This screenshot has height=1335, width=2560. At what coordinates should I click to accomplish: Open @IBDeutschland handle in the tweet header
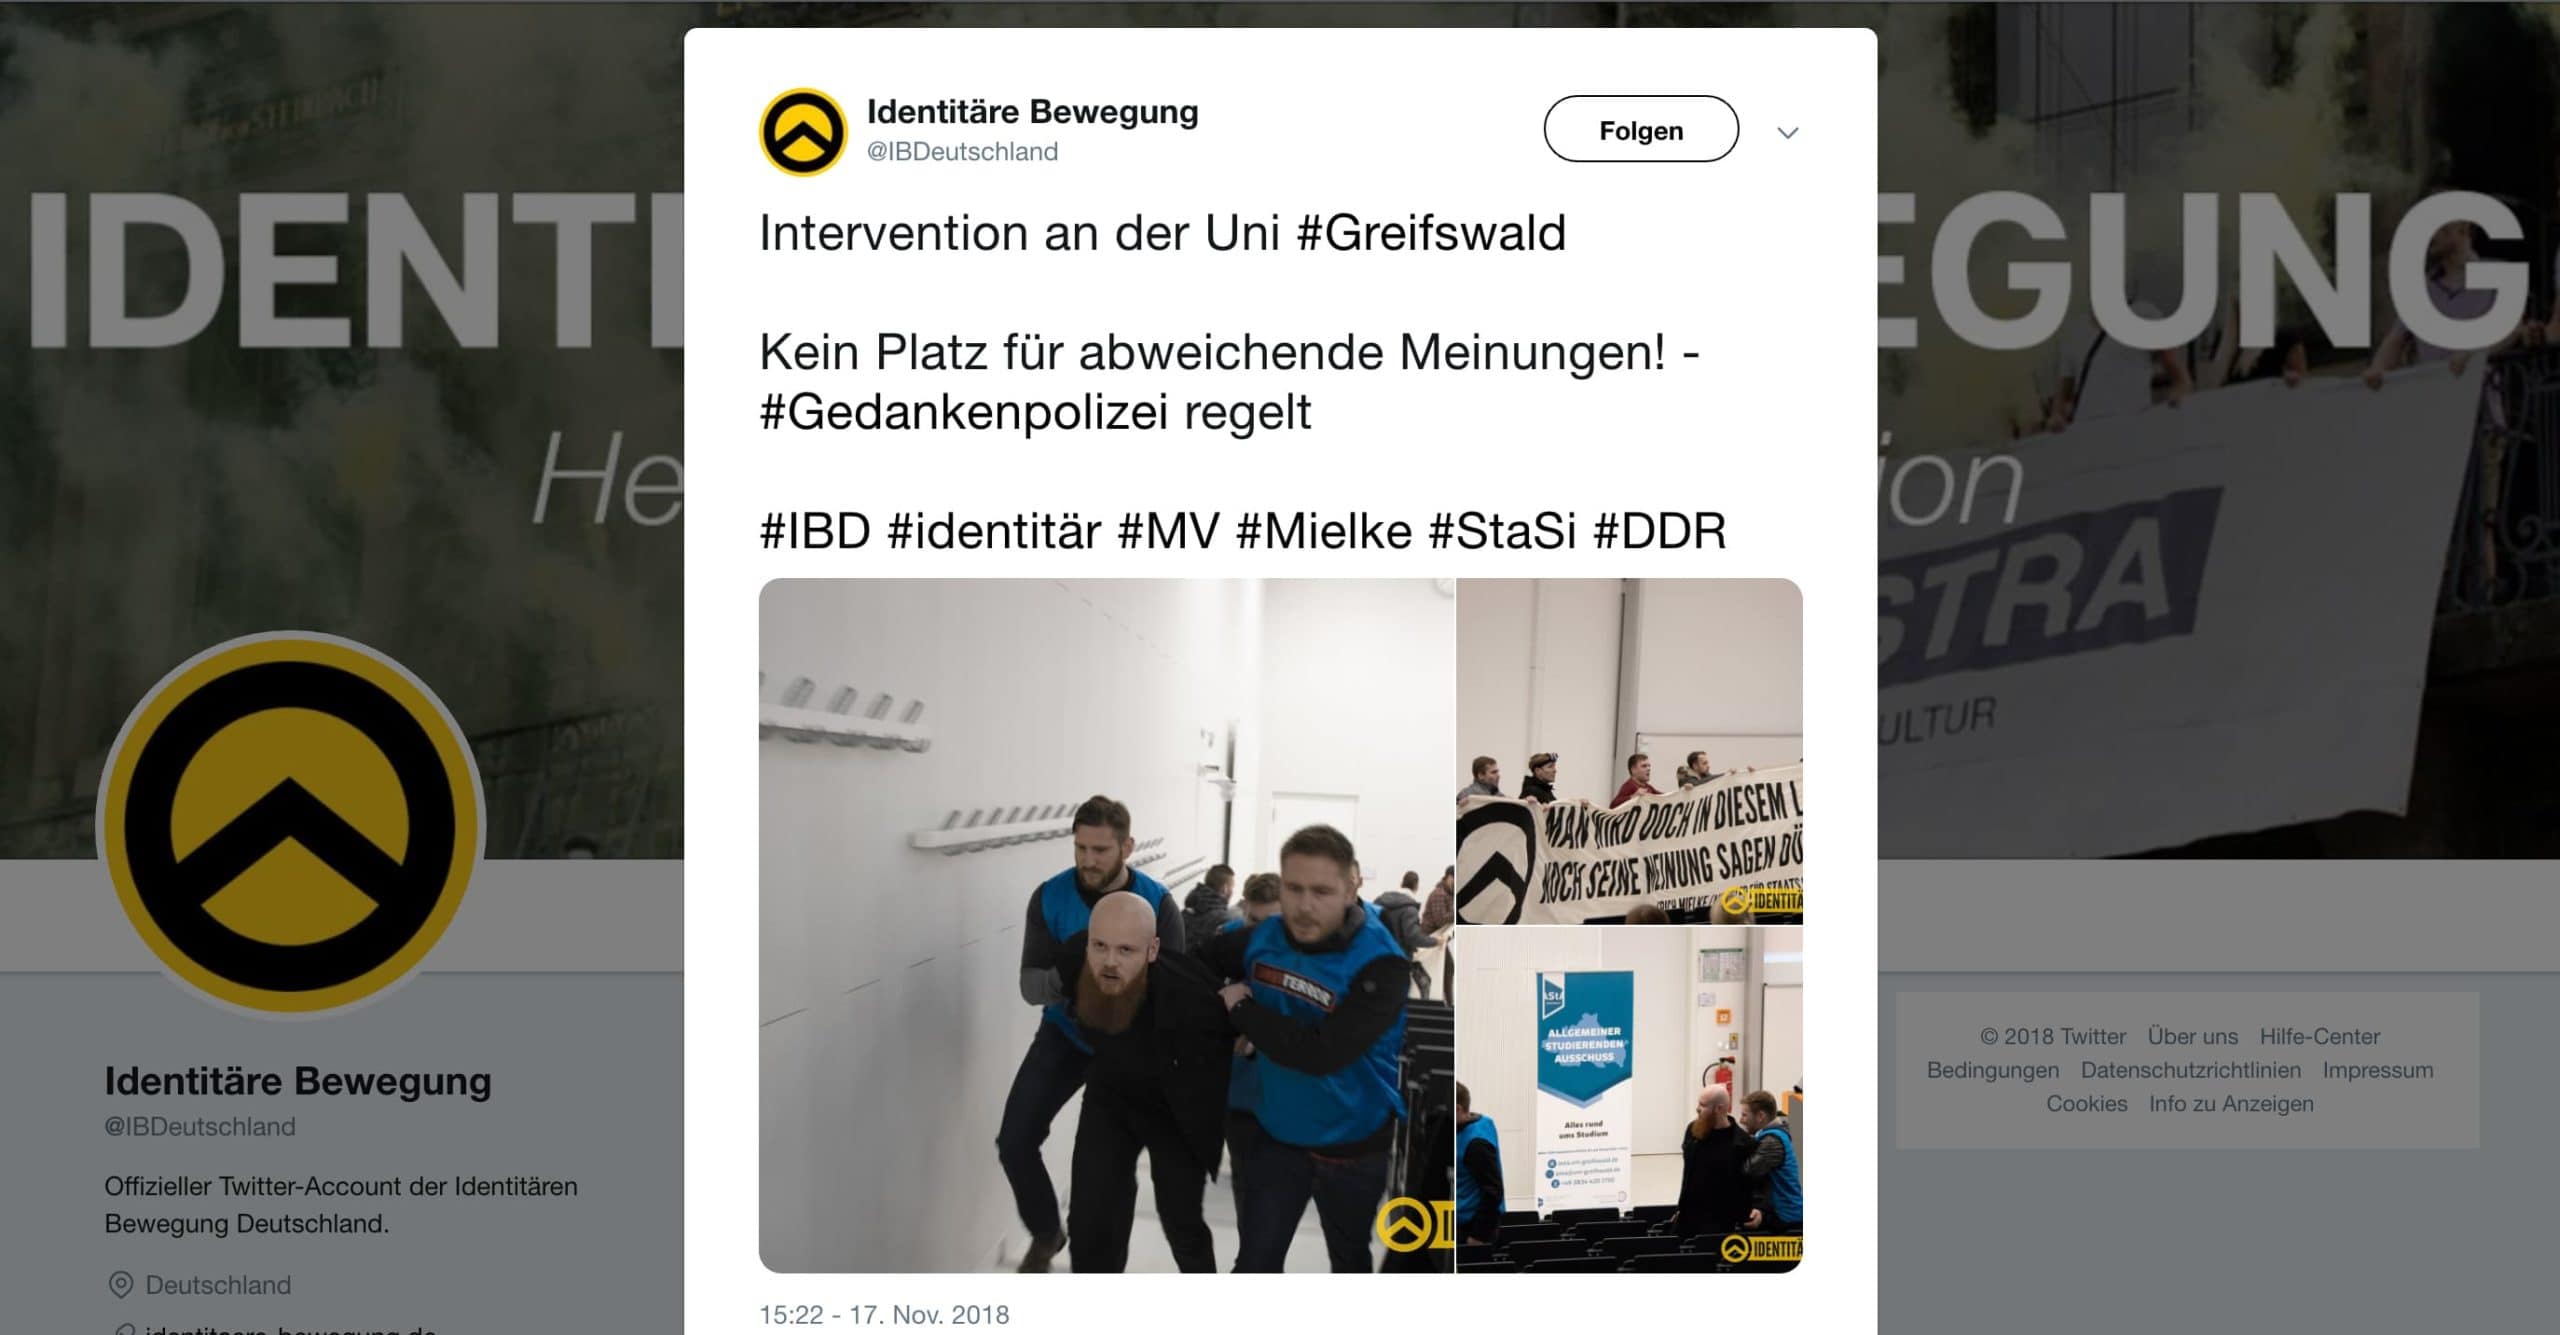[x=962, y=151]
